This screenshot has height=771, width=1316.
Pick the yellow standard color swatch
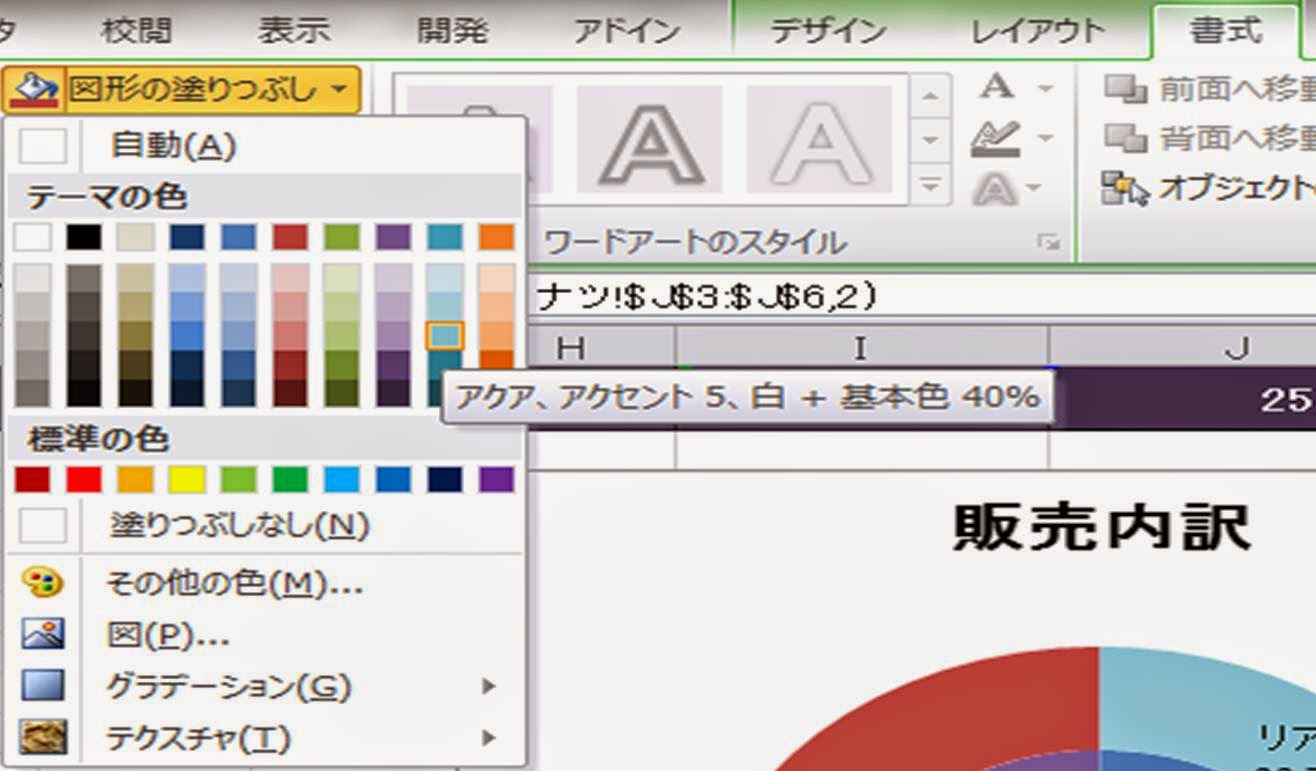[x=187, y=480]
